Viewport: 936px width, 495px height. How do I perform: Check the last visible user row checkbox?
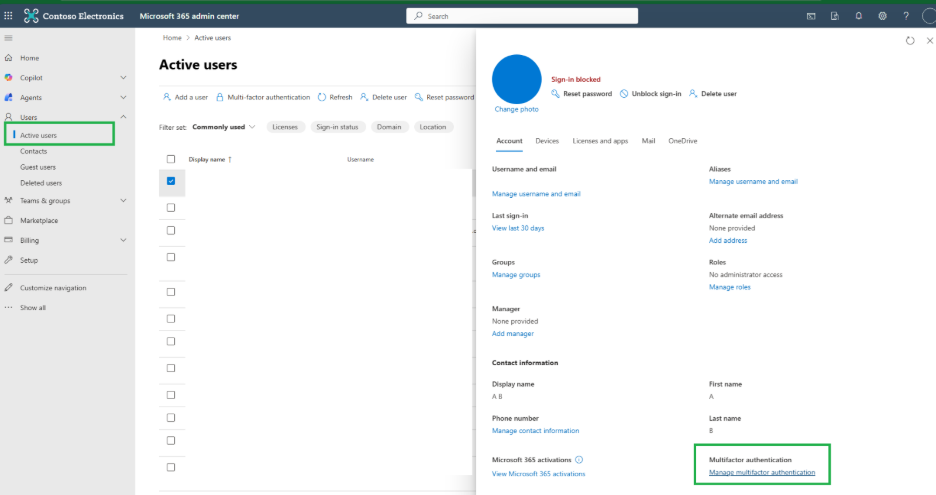coord(171,468)
